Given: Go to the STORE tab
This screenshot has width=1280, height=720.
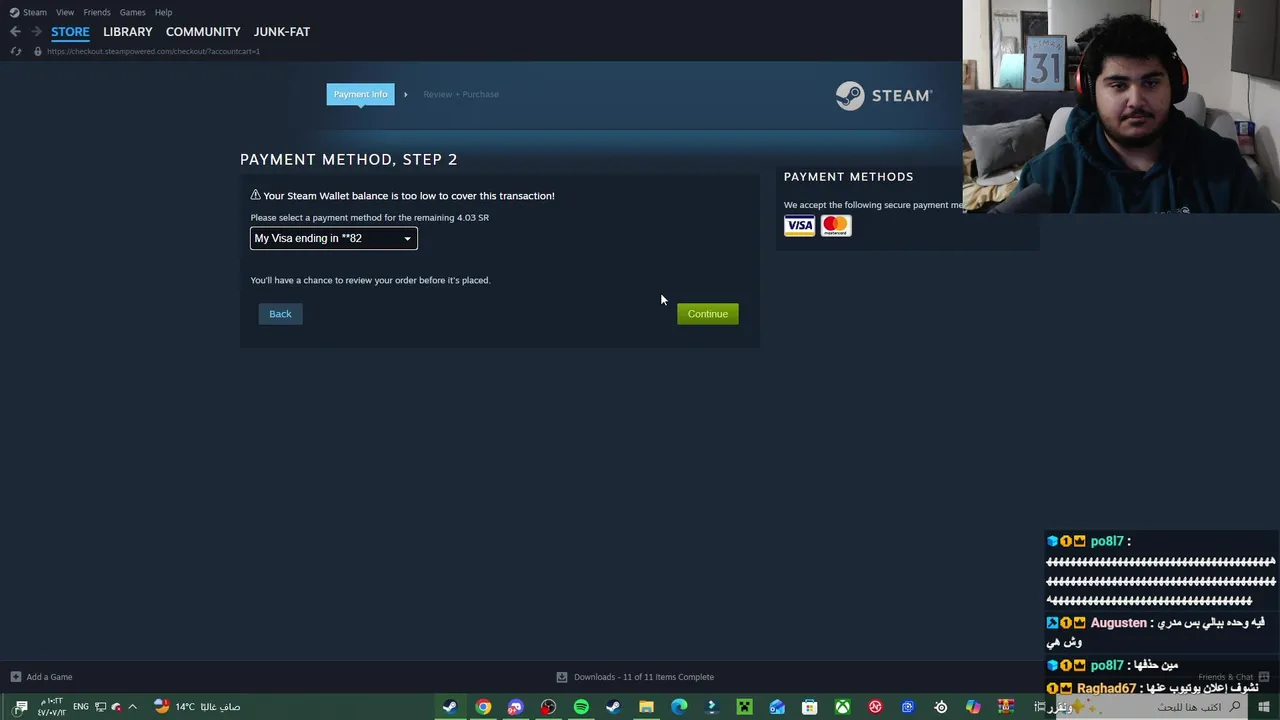Looking at the screenshot, I should click(x=70, y=32).
